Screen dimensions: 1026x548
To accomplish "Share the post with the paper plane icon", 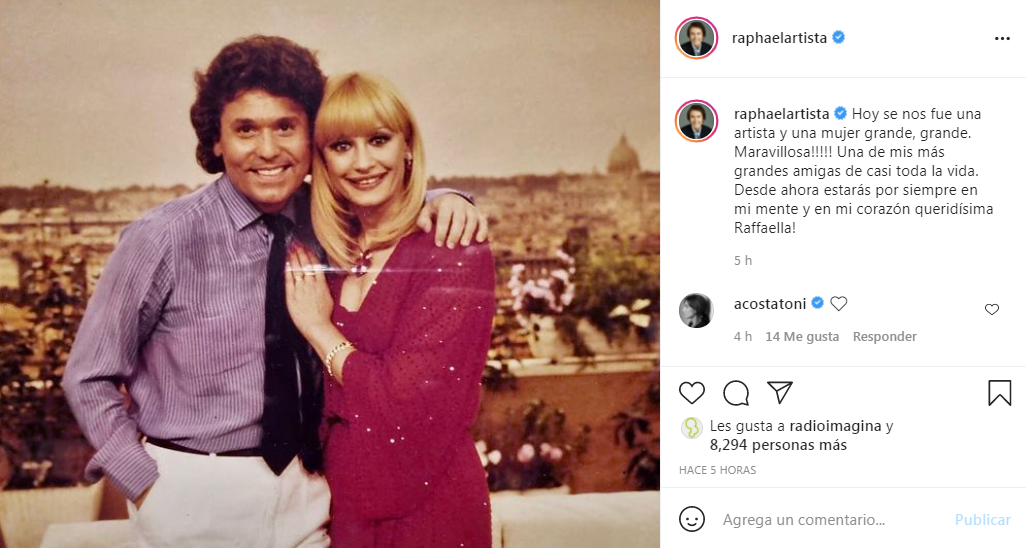I will [x=780, y=392].
